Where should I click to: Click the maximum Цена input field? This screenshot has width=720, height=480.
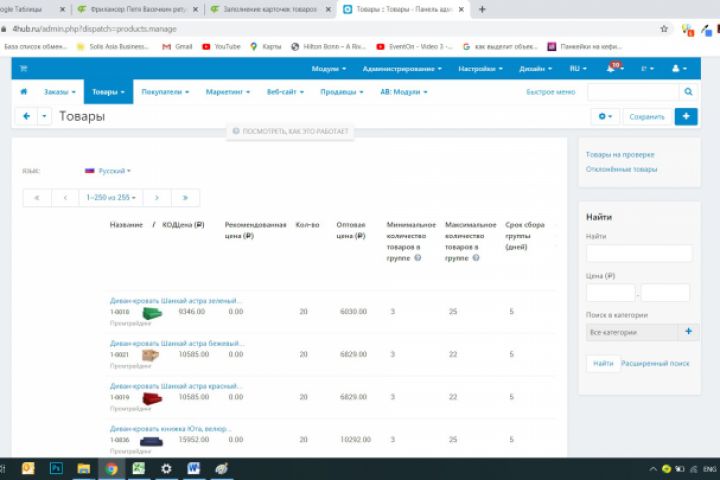pos(665,293)
